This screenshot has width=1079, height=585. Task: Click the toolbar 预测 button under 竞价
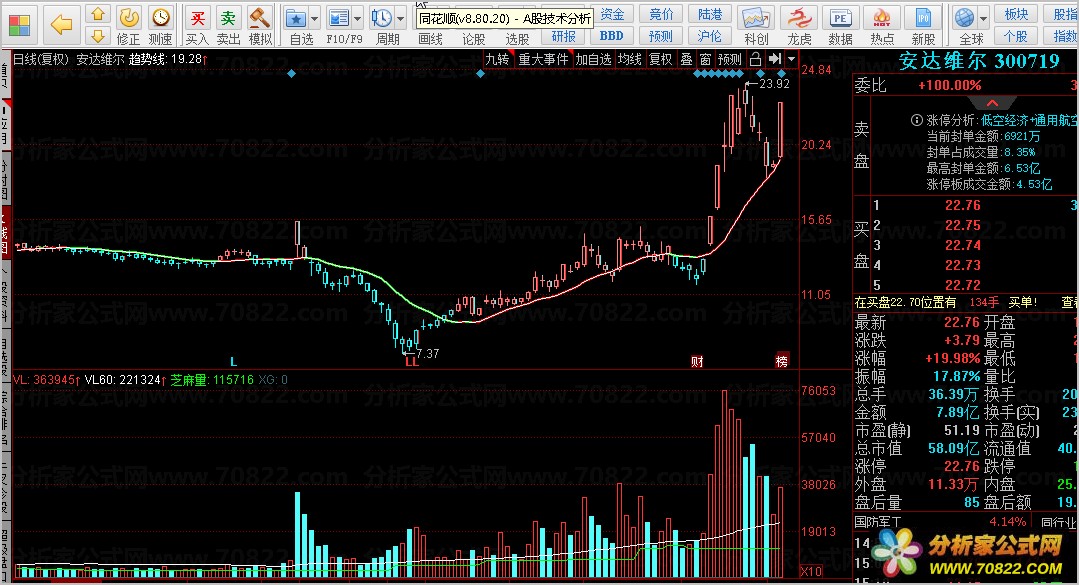pos(661,36)
